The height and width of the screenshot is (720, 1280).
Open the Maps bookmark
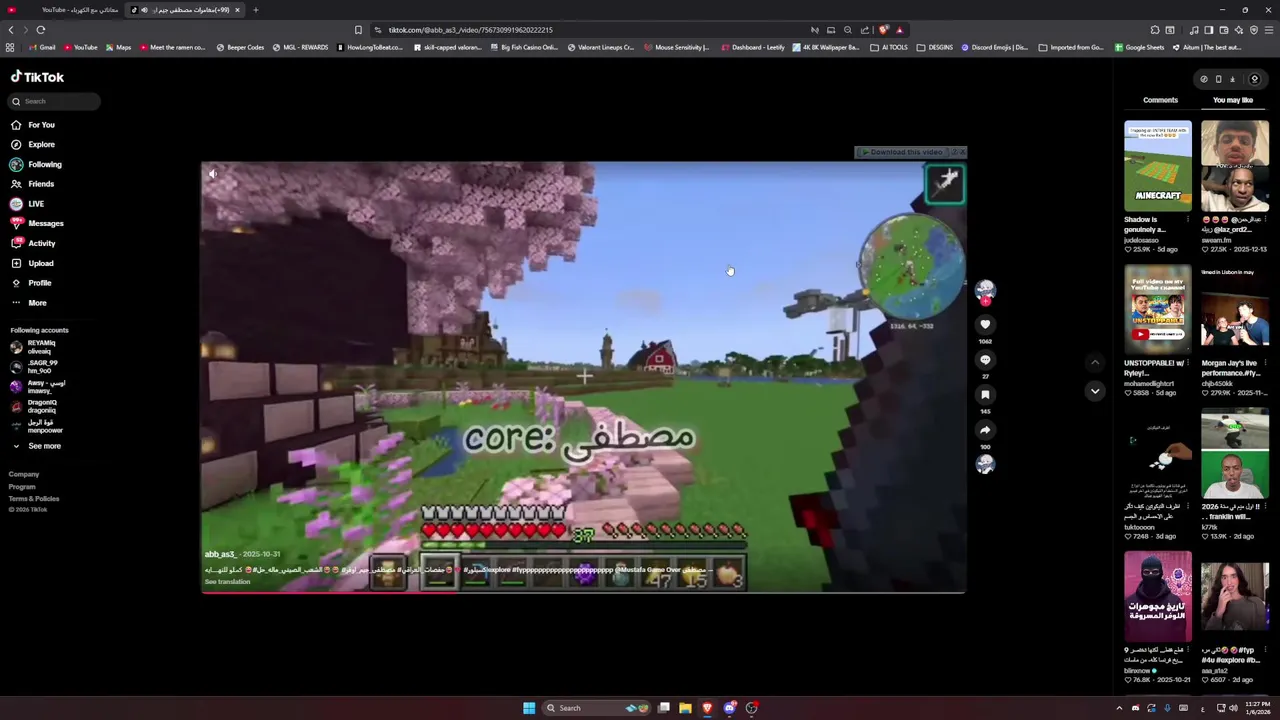(x=118, y=47)
